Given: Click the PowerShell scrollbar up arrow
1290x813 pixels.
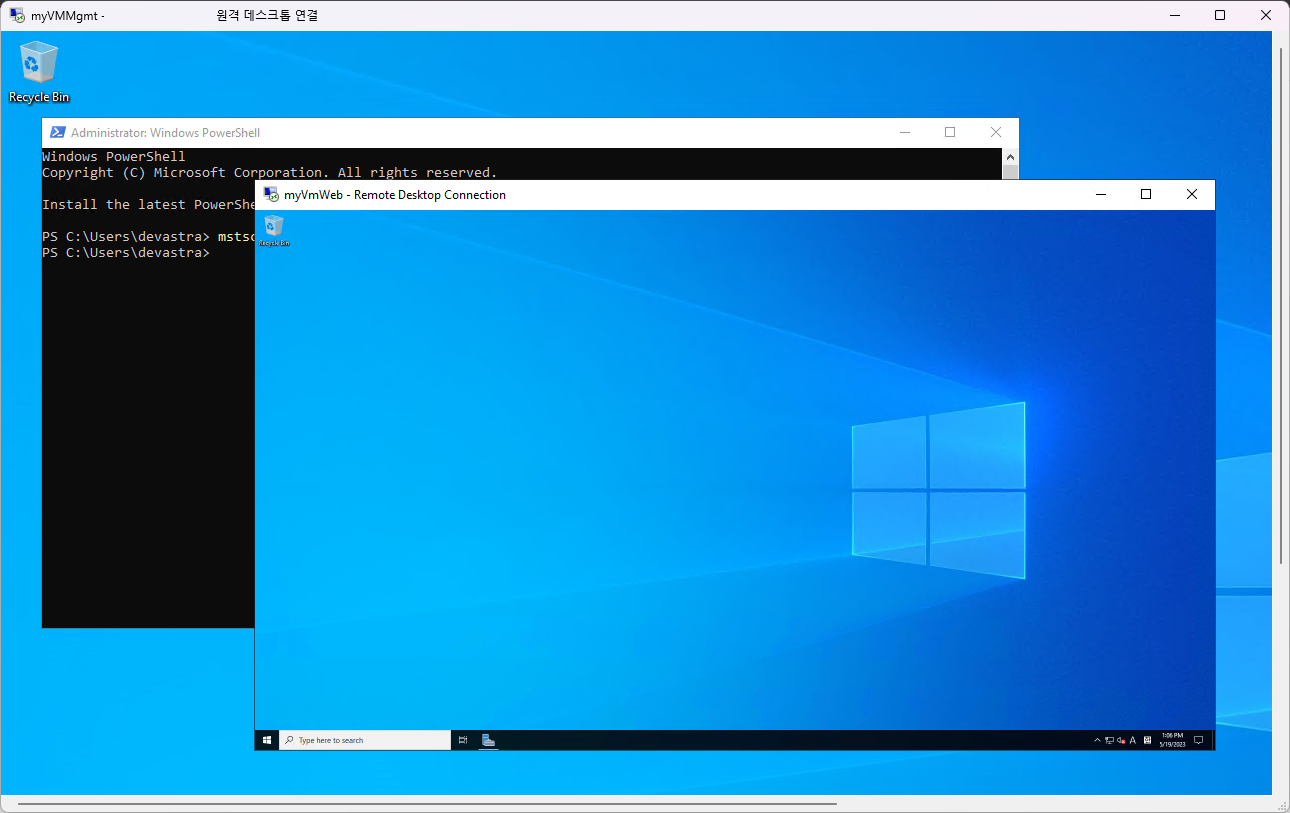Looking at the screenshot, I should point(1010,157).
